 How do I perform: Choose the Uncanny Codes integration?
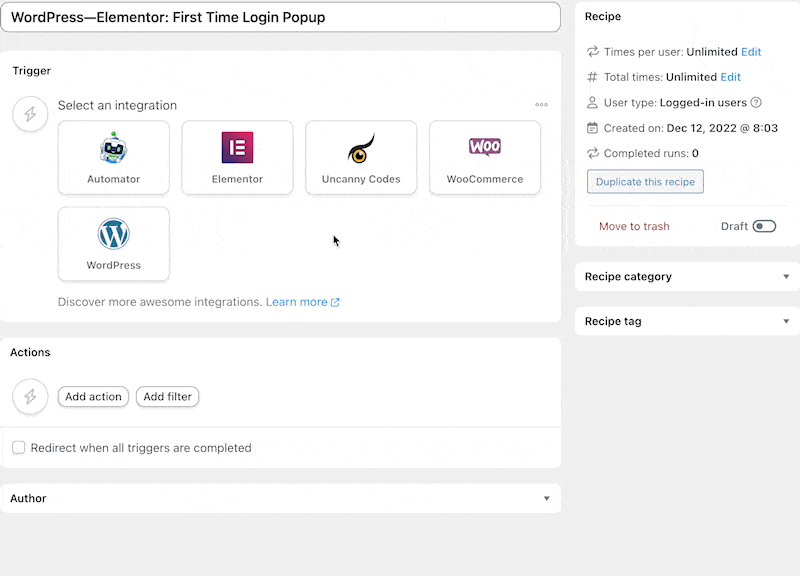(x=361, y=157)
